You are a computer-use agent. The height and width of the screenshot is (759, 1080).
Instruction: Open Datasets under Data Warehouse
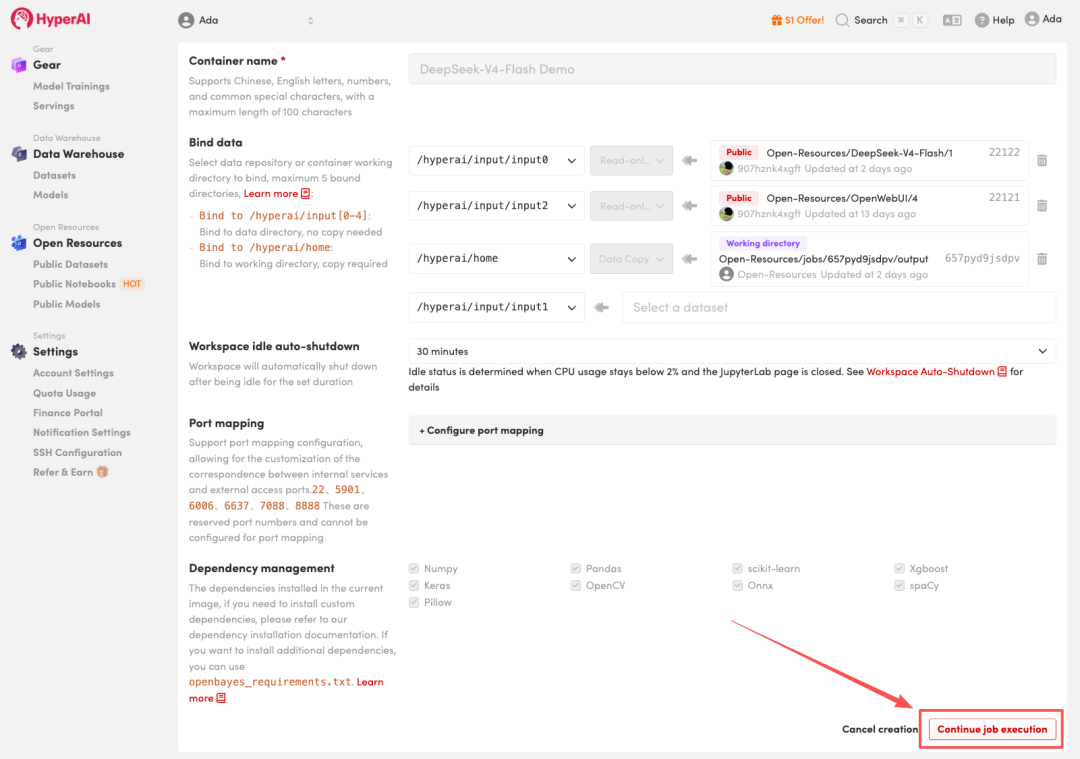(x=54, y=176)
